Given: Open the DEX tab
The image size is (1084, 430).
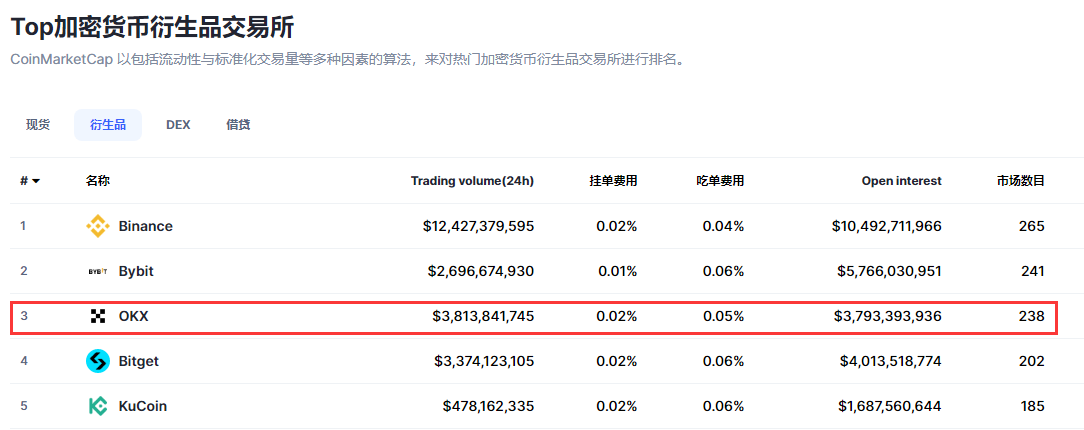Looking at the screenshot, I should 178,125.
